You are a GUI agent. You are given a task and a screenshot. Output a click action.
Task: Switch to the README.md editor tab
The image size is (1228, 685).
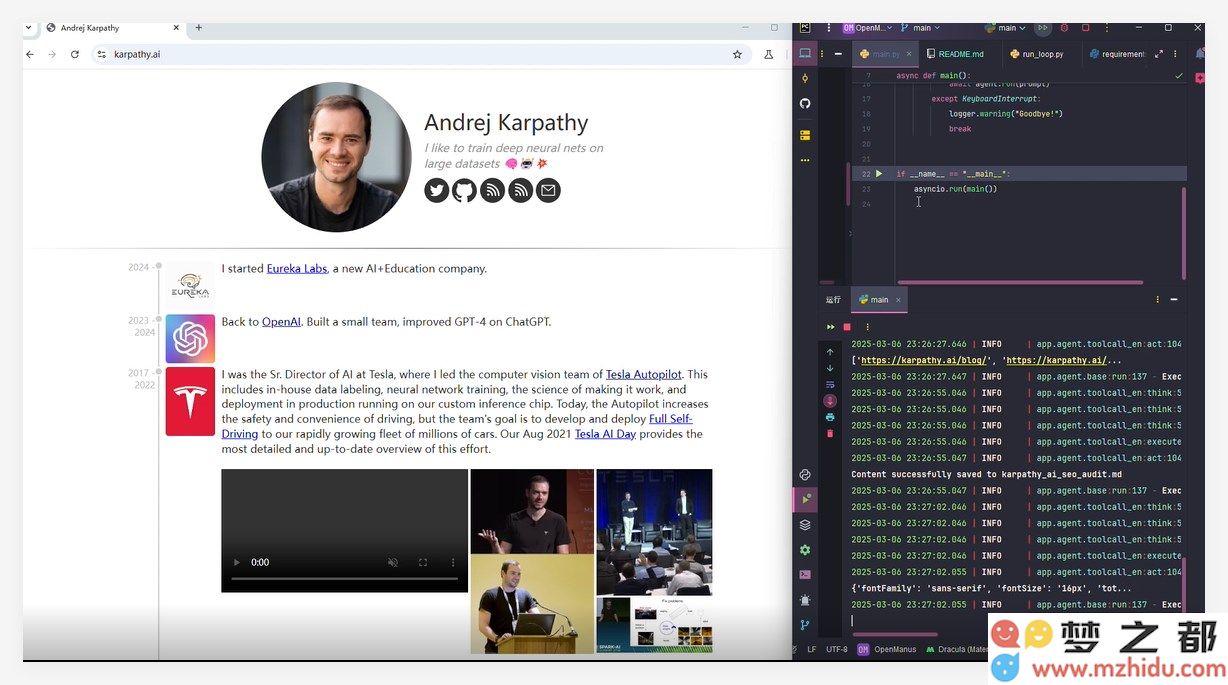click(x=955, y=54)
